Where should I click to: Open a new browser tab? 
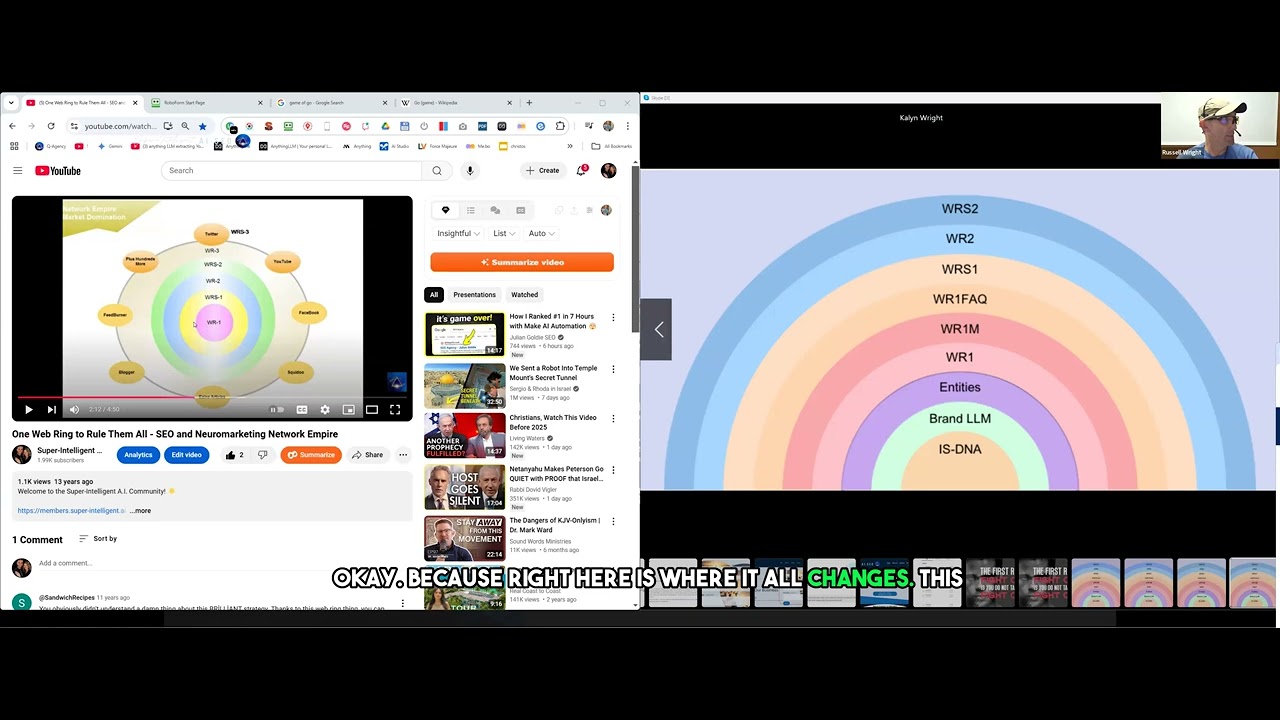529,102
